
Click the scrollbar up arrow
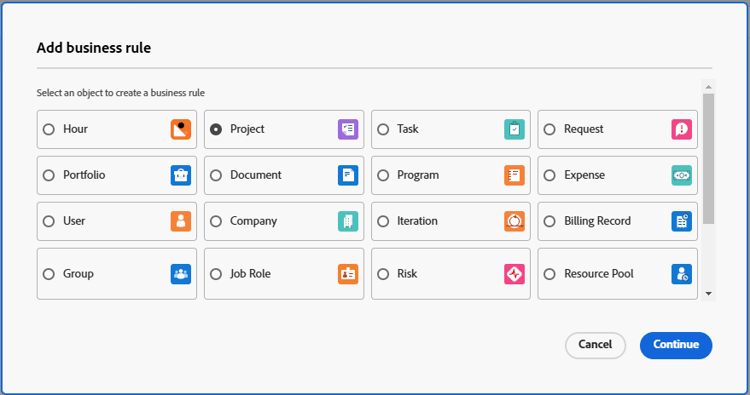[708, 87]
